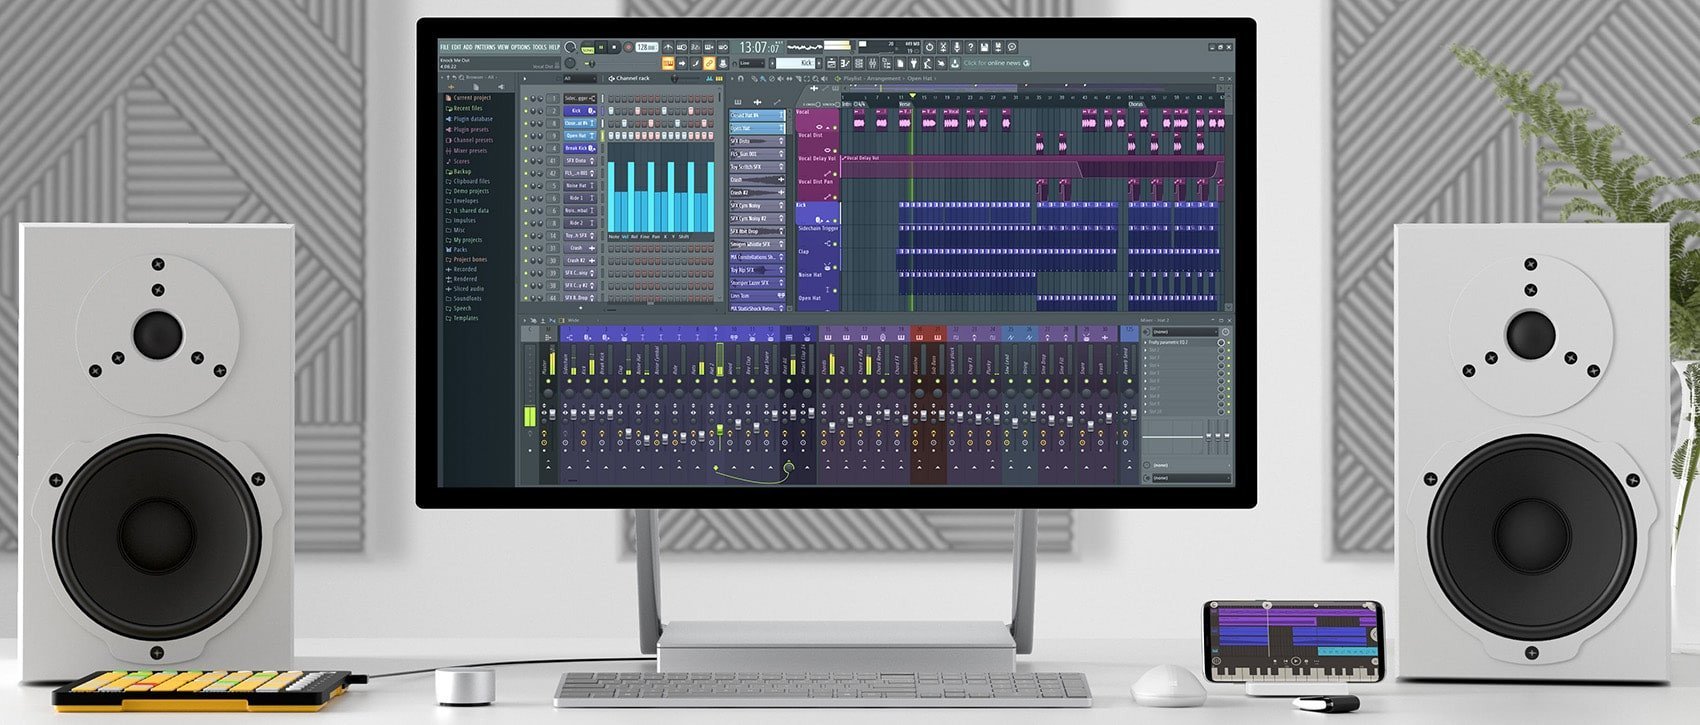1700x725 pixels.
Task: Click the blank document icon in toolbar
Action: 900,63
